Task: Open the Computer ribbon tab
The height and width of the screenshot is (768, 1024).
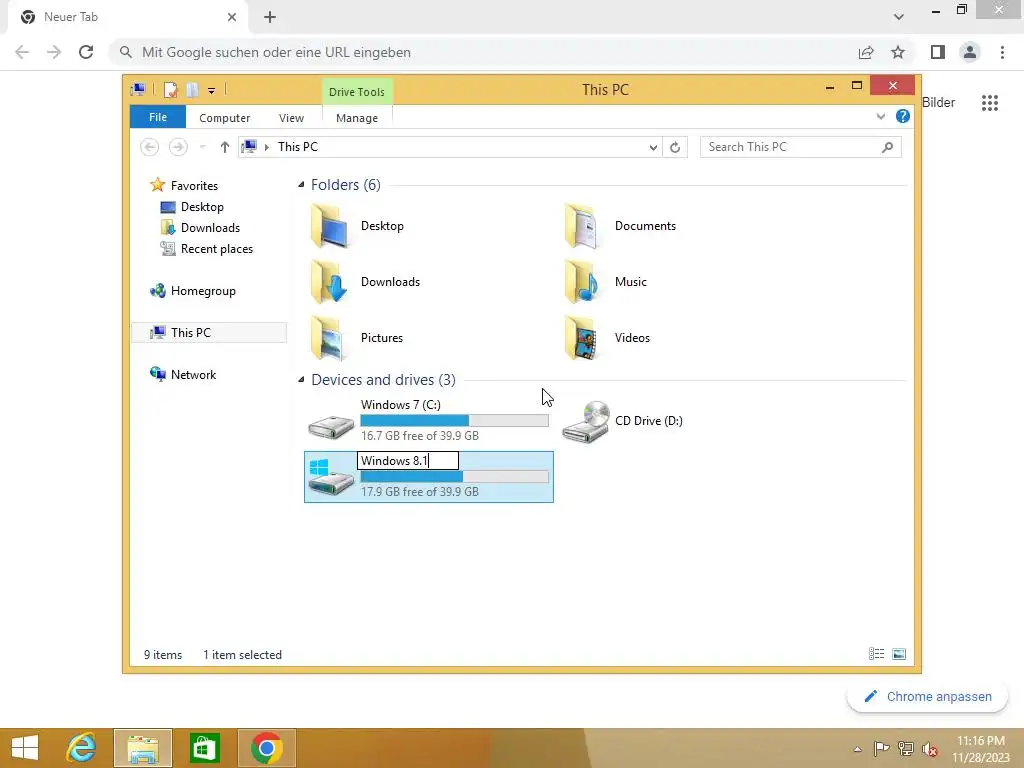Action: pos(225,118)
